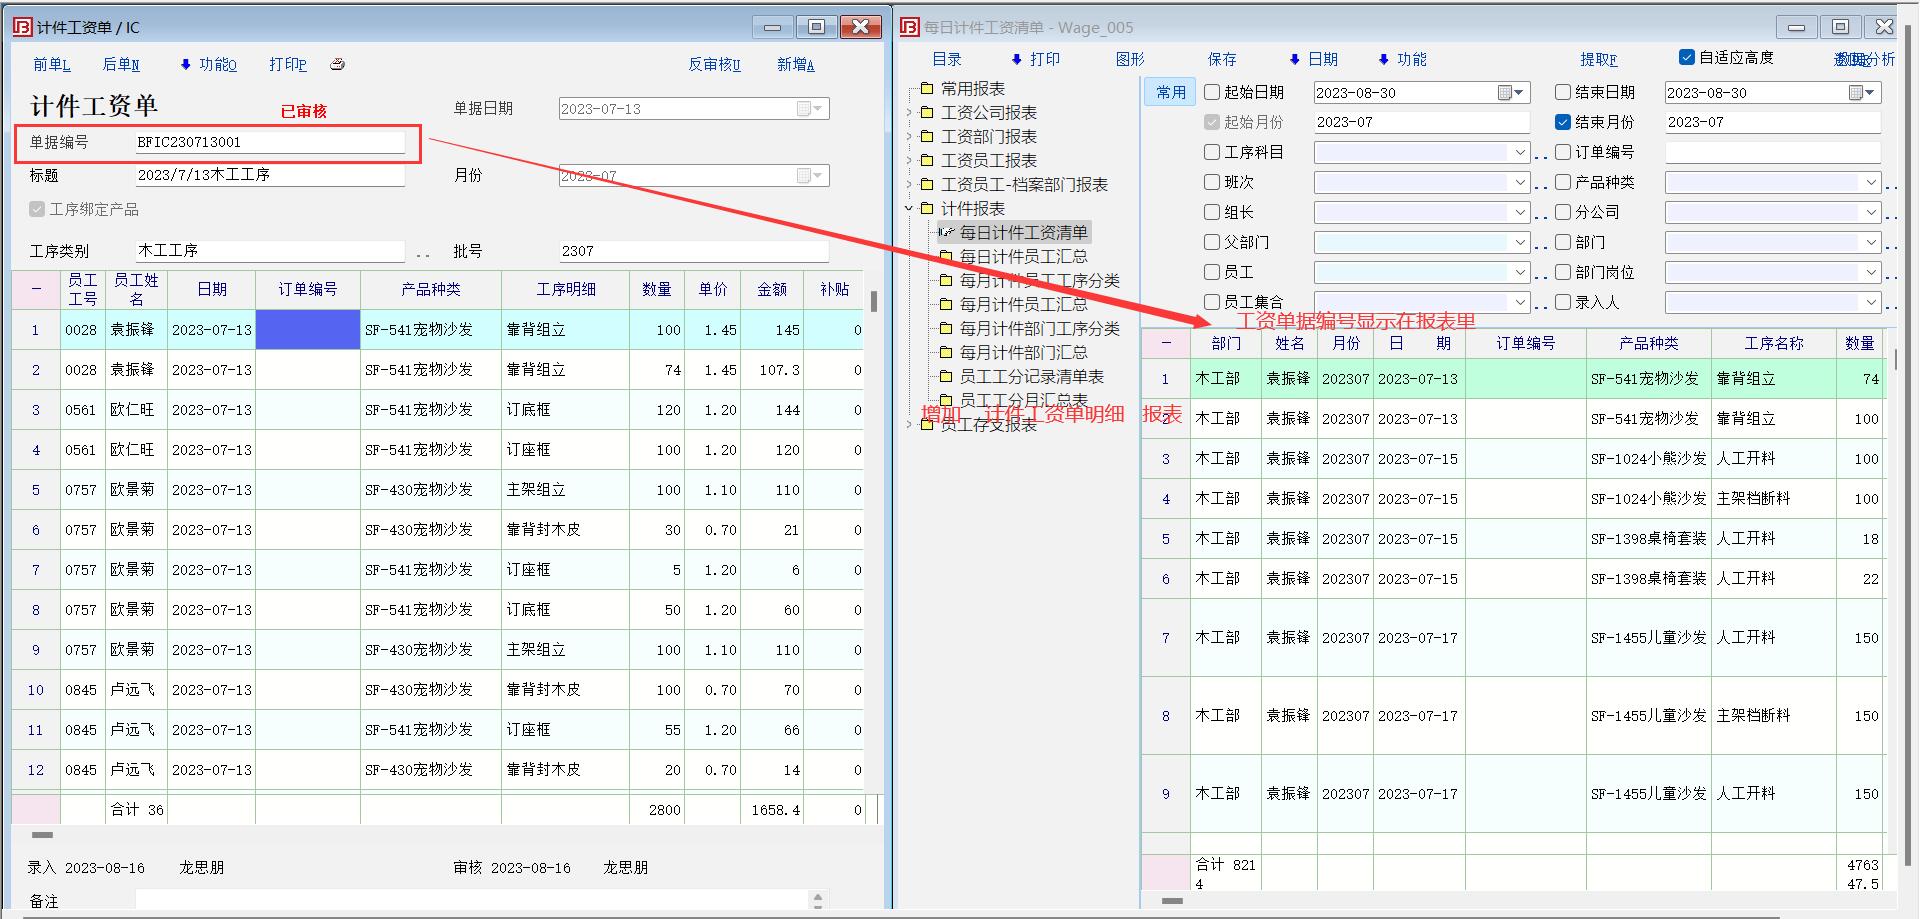
Task: Open the 工序科目 dropdown list
Action: (x=1520, y=153)
